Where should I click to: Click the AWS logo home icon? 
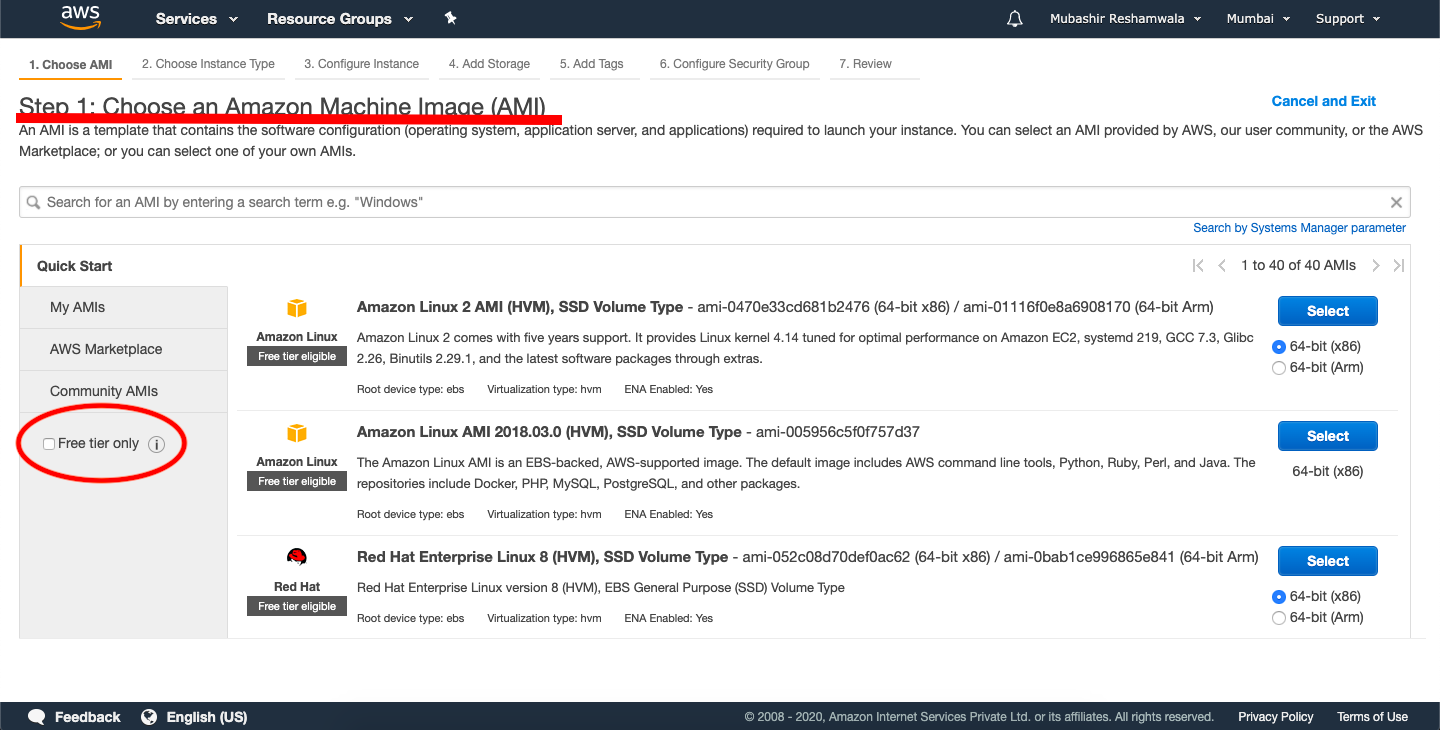[80, 17]
